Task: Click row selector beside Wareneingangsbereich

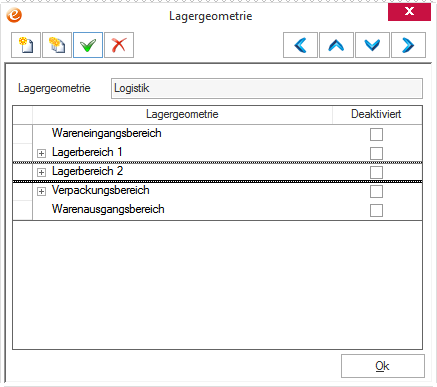Action: (x=23, y=134)
